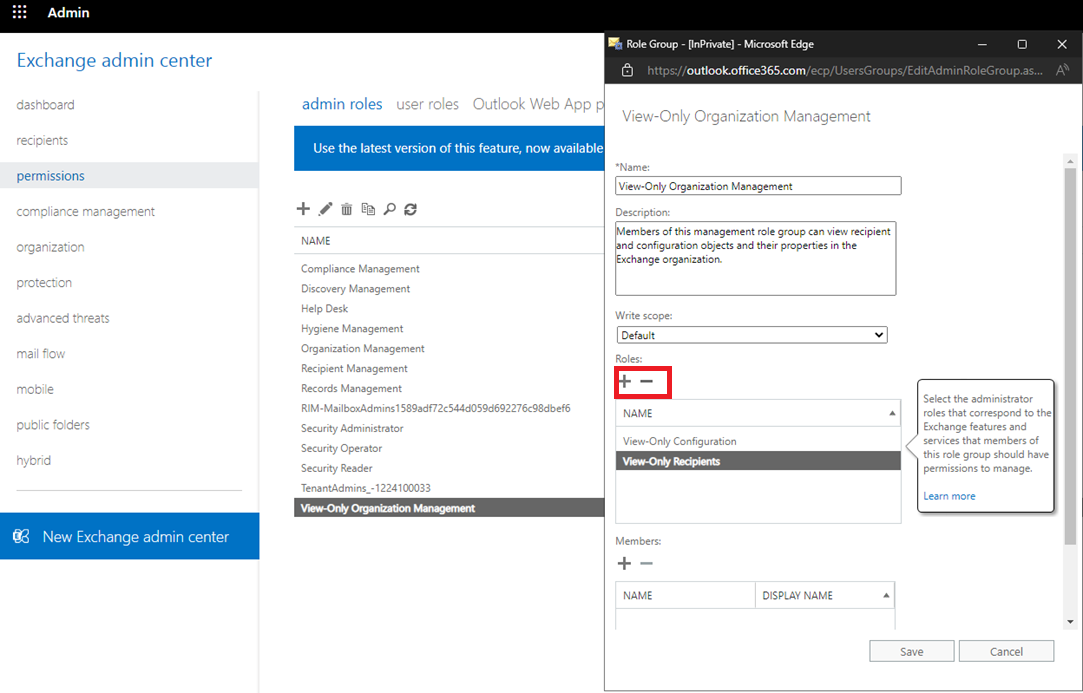Click the add new role group plus icon
The image size is (1083, 693).
[303, 209]
